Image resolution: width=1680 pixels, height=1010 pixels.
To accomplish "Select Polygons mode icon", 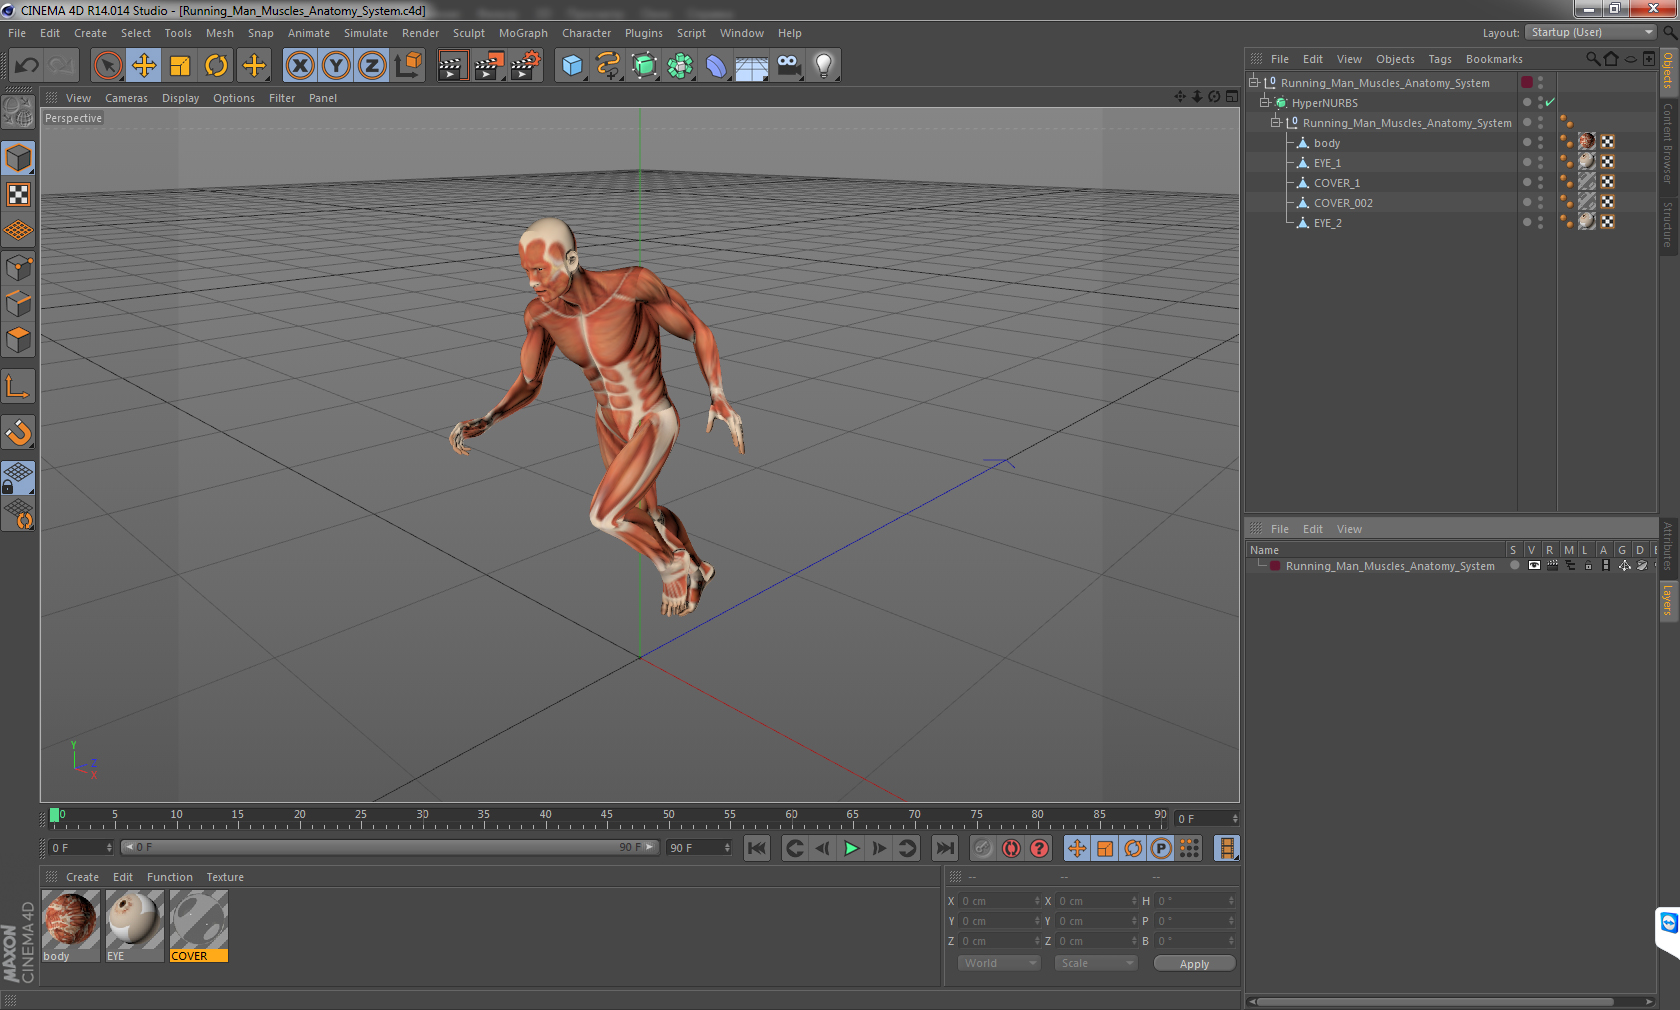I will (19, 340).
